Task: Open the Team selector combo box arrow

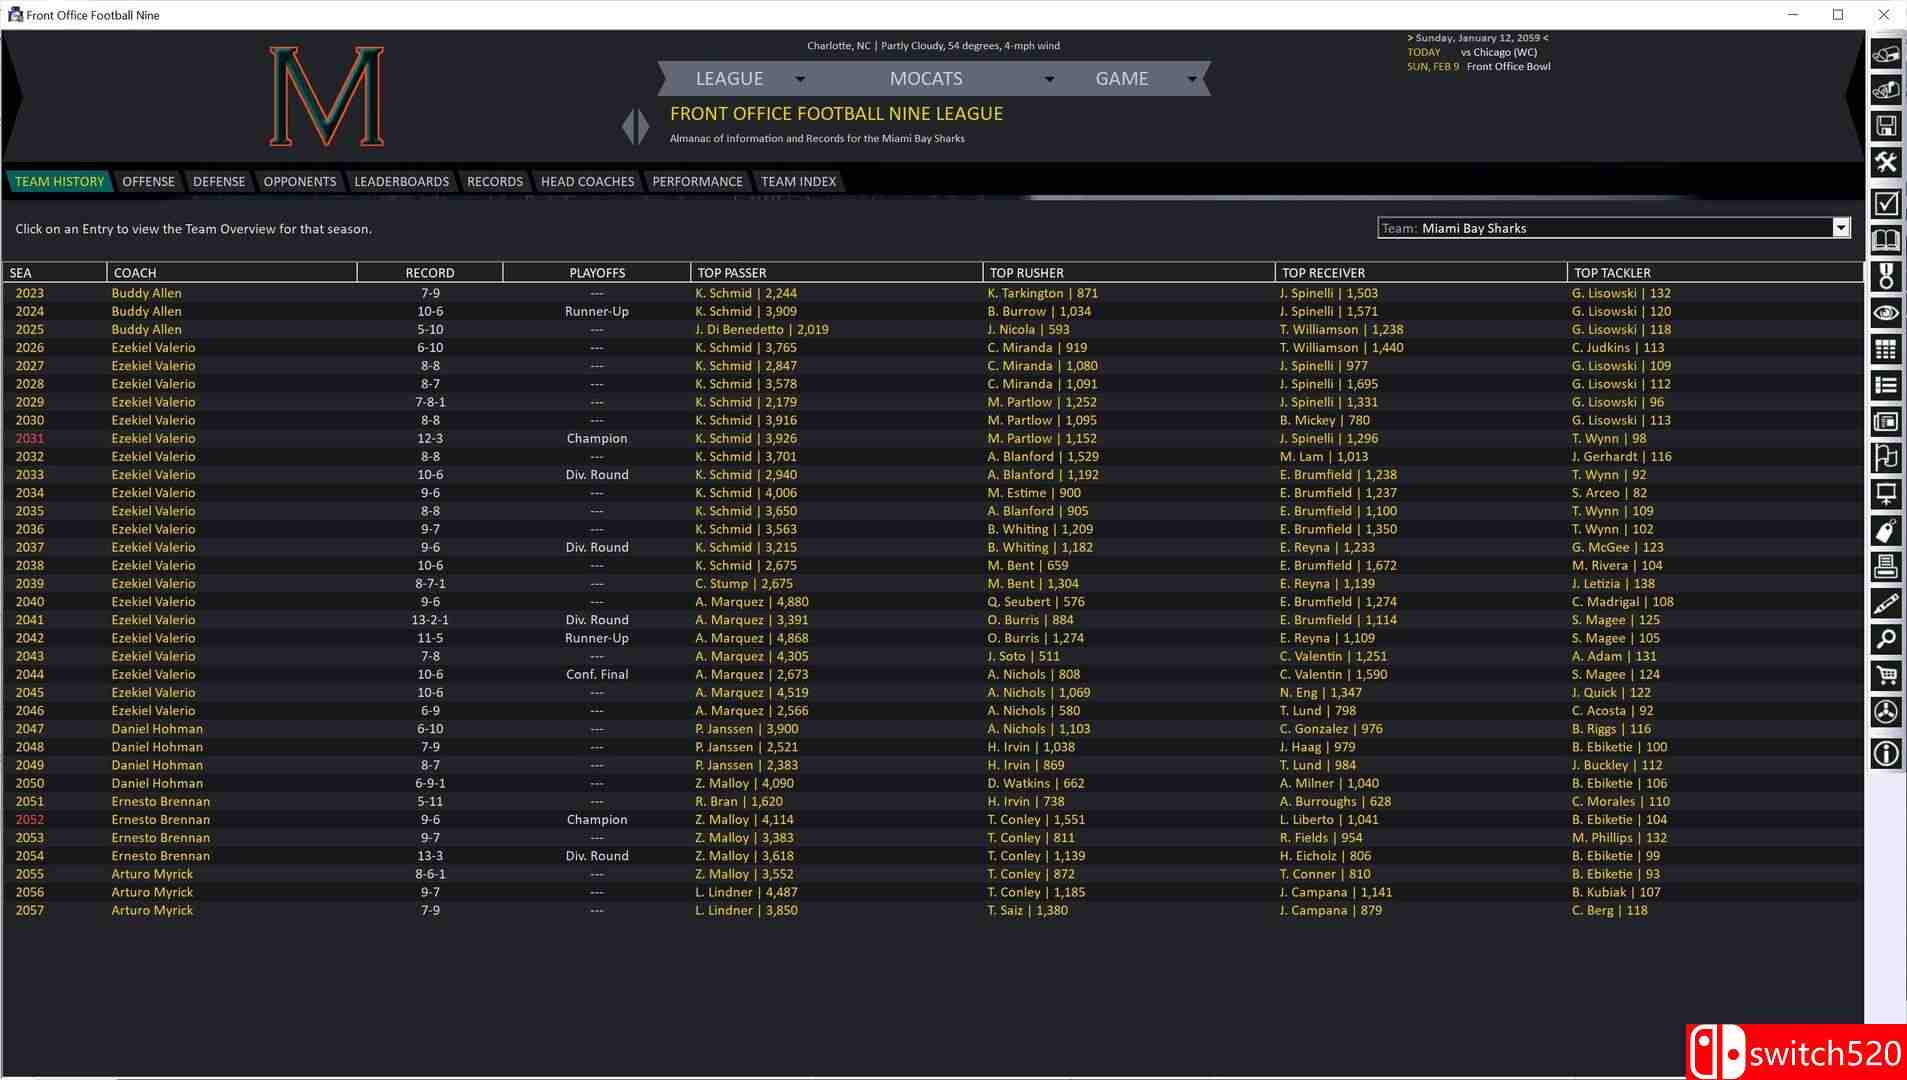Action: 1840,228
